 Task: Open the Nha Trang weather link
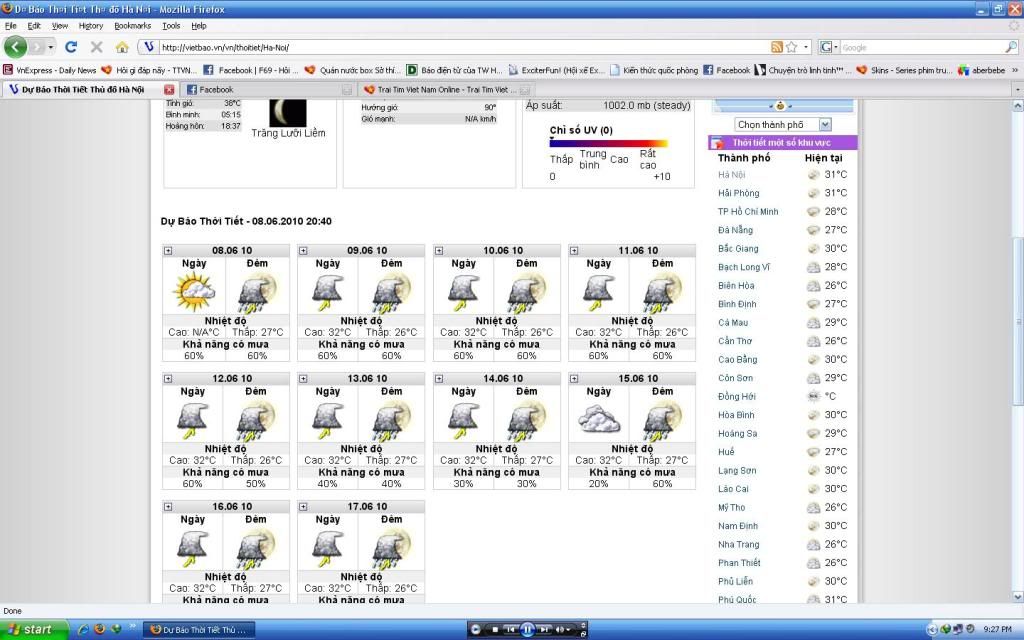coord(739,545)
